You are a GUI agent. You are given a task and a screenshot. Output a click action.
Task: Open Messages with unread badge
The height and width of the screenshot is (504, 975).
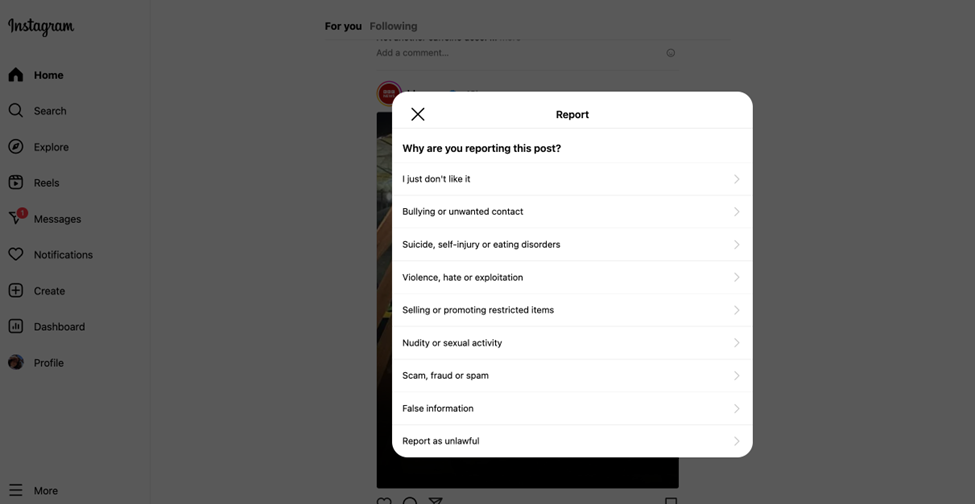[16, 218]
